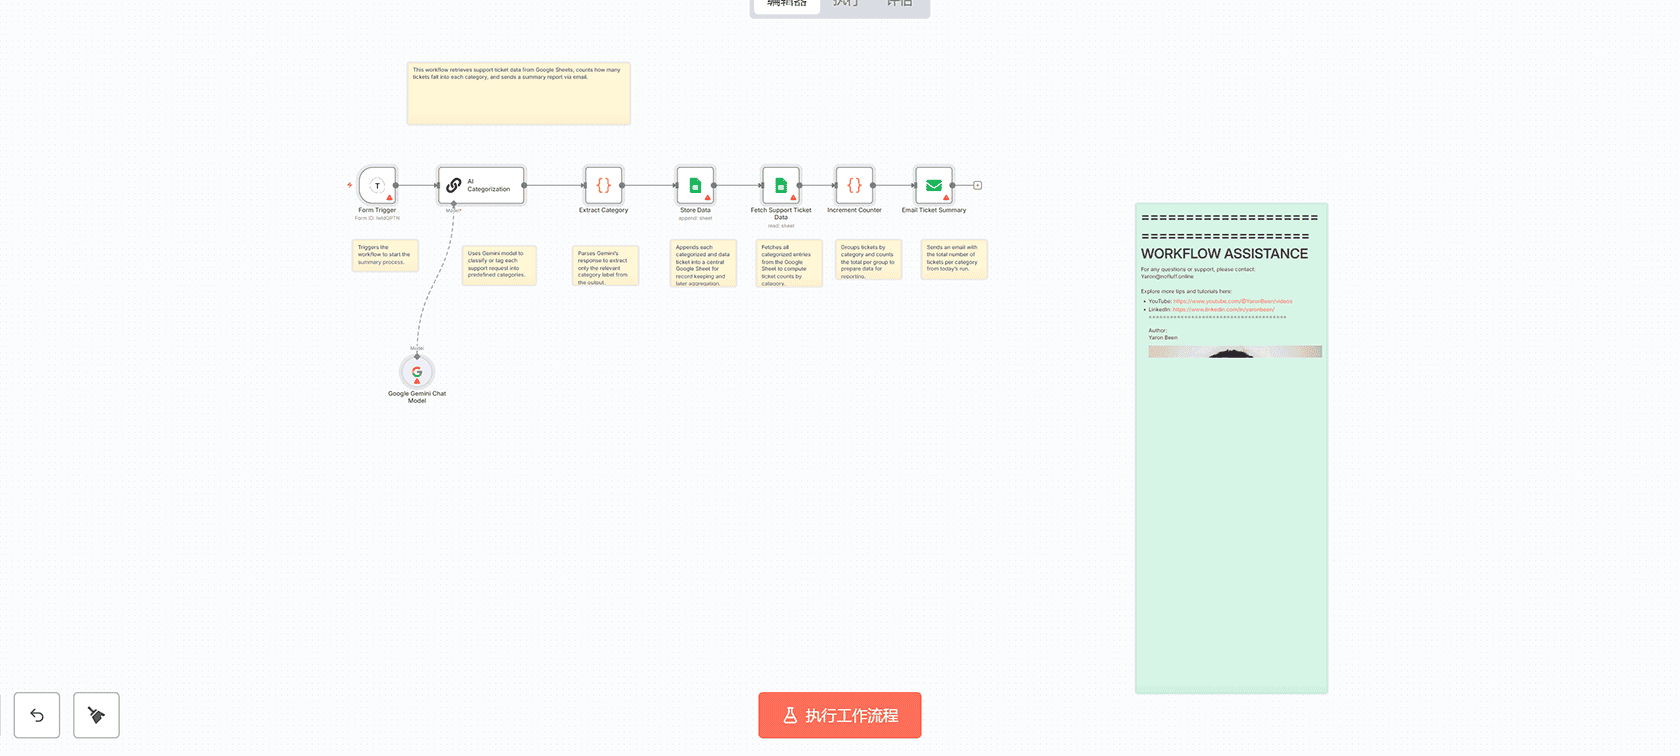Select the Form Trigger node
The width and height of the screenshot is (1680, 756).
(378, 185)
